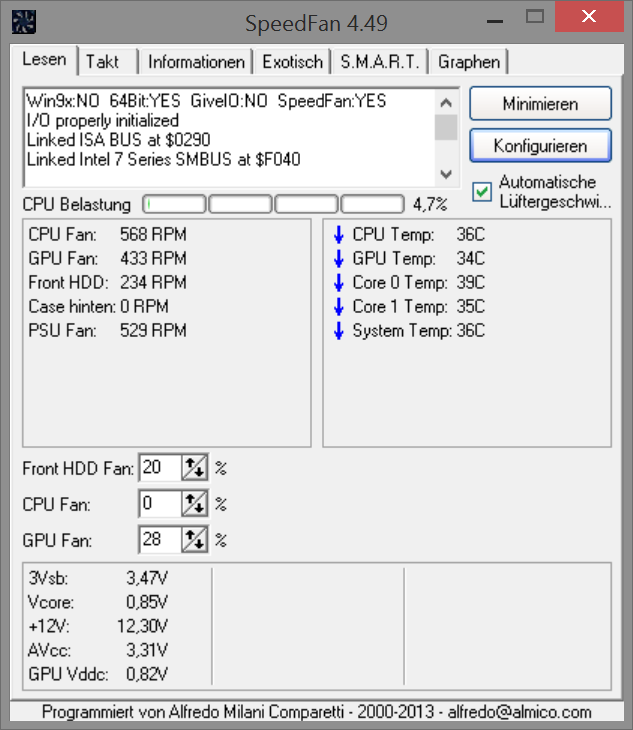Click the log box scroll down arrow
Screen dimensions: 633x730
click(x=446, y=174)
